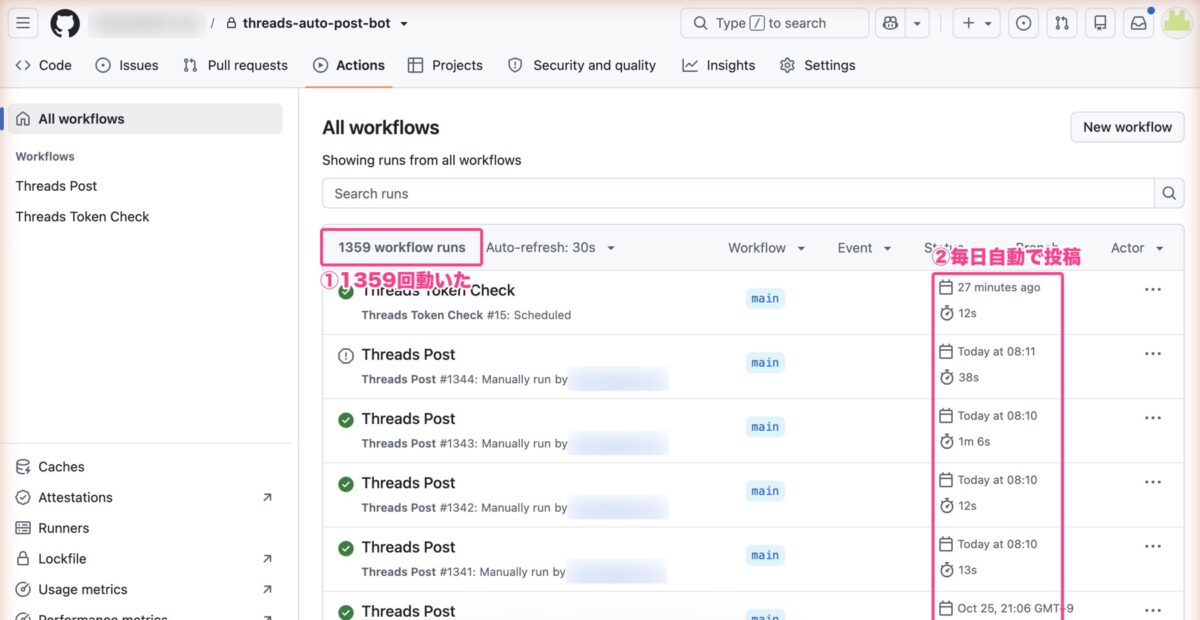
Task: Open the Workflow filter dropdown
Action: pyautogui.click(x=766, y=248)
